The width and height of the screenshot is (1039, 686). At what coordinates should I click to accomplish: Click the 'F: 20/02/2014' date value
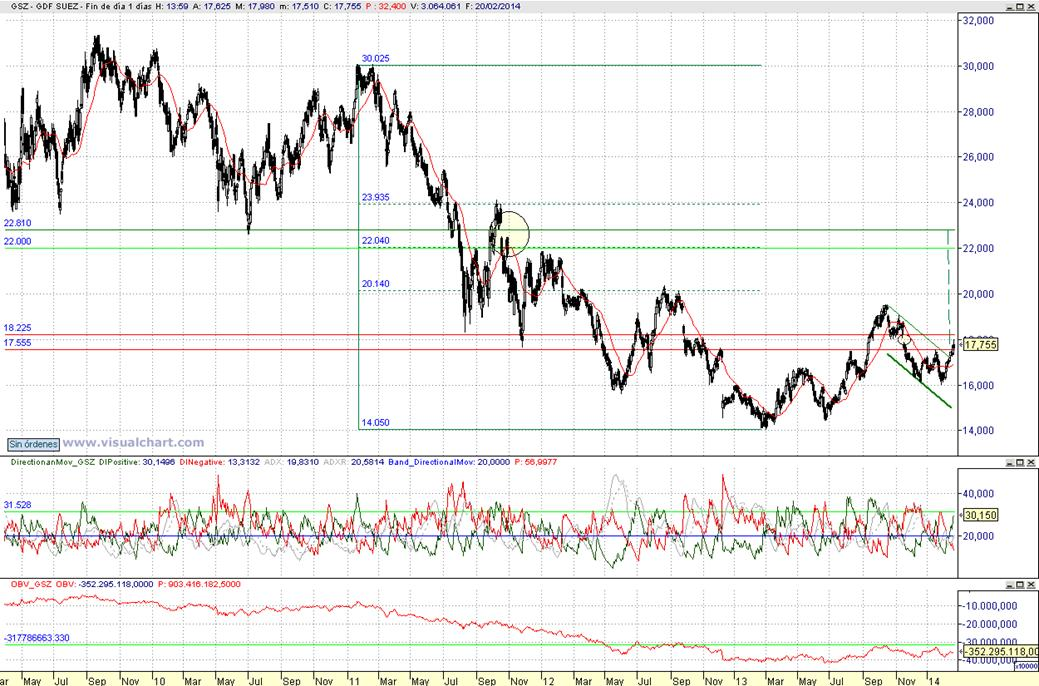(494, 6)
